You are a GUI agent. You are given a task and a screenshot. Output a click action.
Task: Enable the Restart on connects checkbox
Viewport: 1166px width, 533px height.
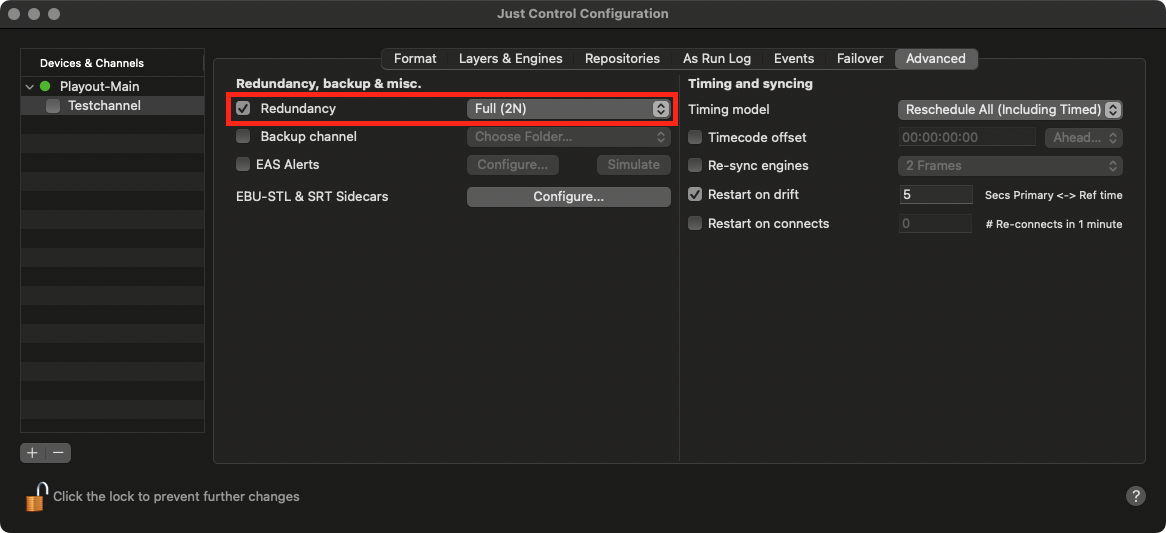(x=695, y=223)
